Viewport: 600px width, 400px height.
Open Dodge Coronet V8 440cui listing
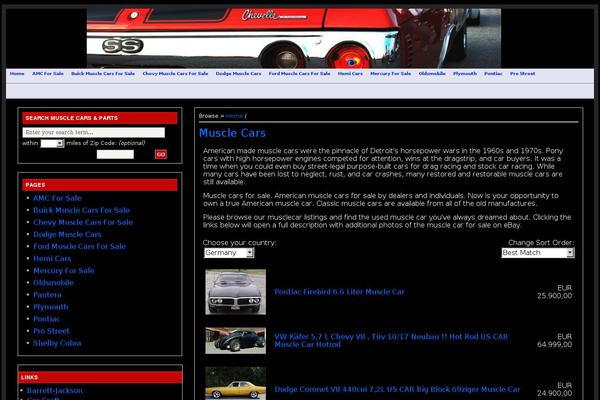click(397, 390)
